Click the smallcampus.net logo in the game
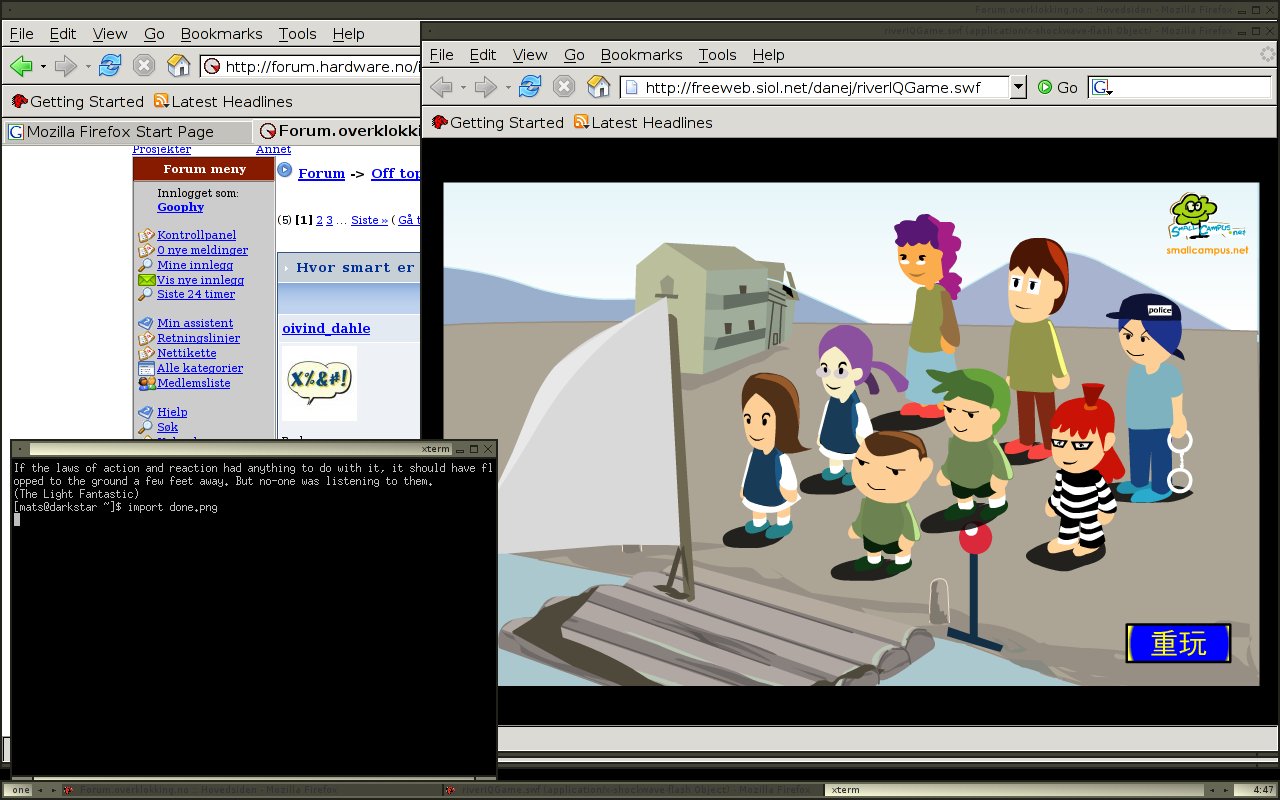 pos(1207,224)
